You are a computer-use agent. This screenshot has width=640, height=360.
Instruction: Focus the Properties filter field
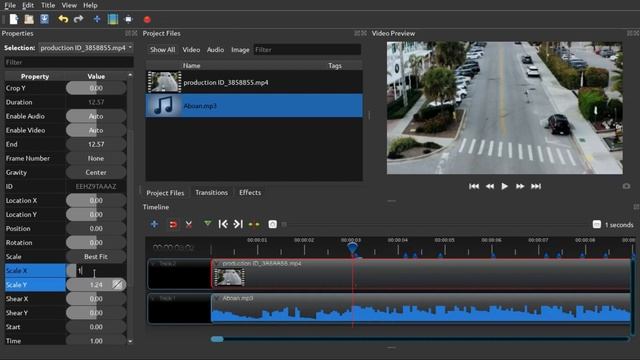coord(69,62)
